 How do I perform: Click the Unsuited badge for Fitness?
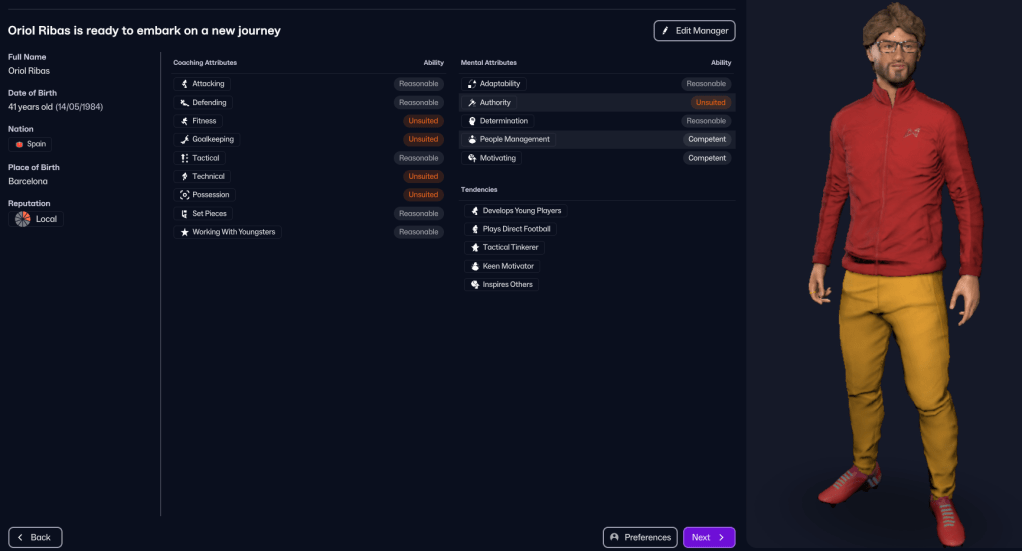point(423,121)
